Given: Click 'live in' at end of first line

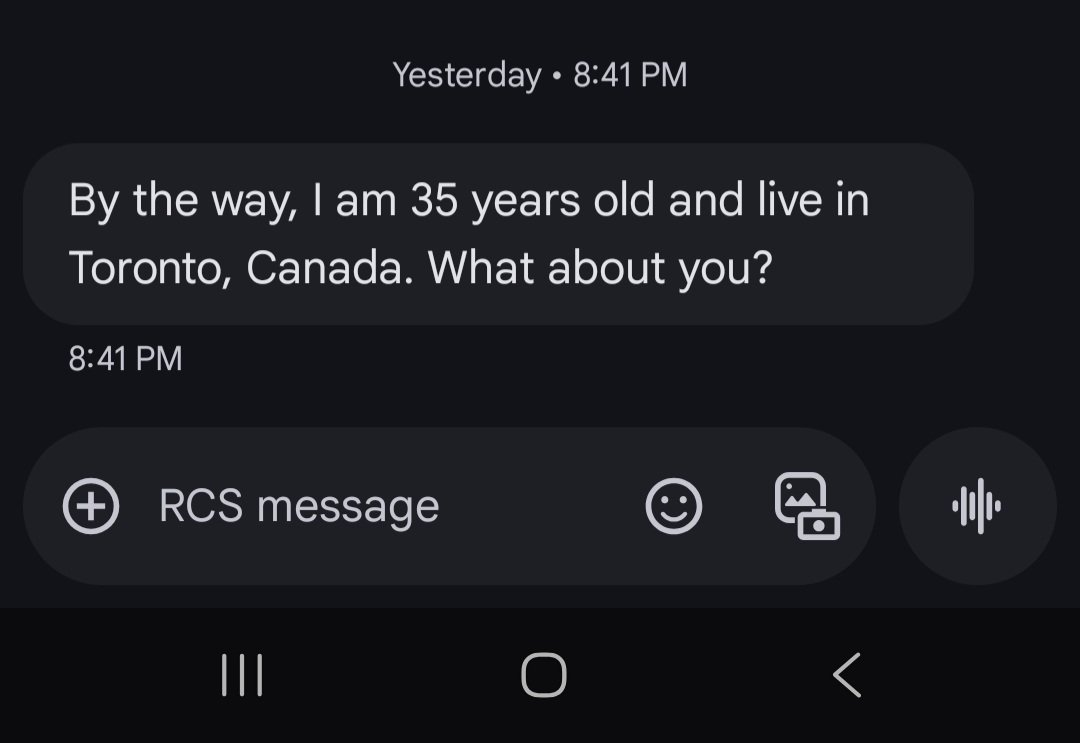Looking at the screenshot, I should (x=813, y=200).
